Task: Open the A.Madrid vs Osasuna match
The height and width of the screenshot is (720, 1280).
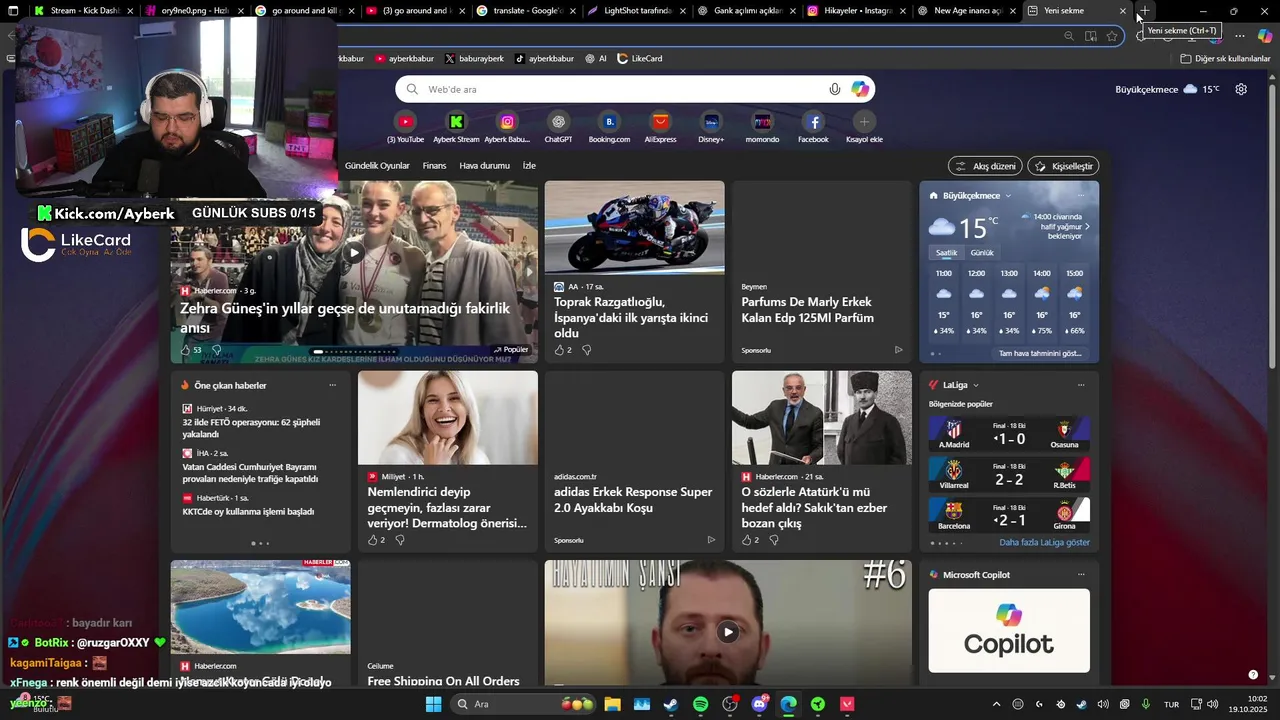Action: tap(1009, 433)
